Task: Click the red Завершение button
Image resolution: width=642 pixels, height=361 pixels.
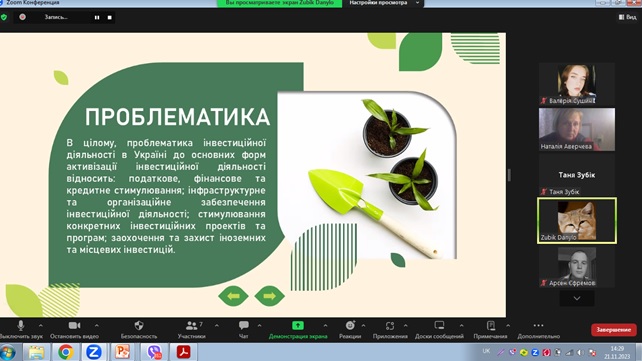Action: coord(613,329)
